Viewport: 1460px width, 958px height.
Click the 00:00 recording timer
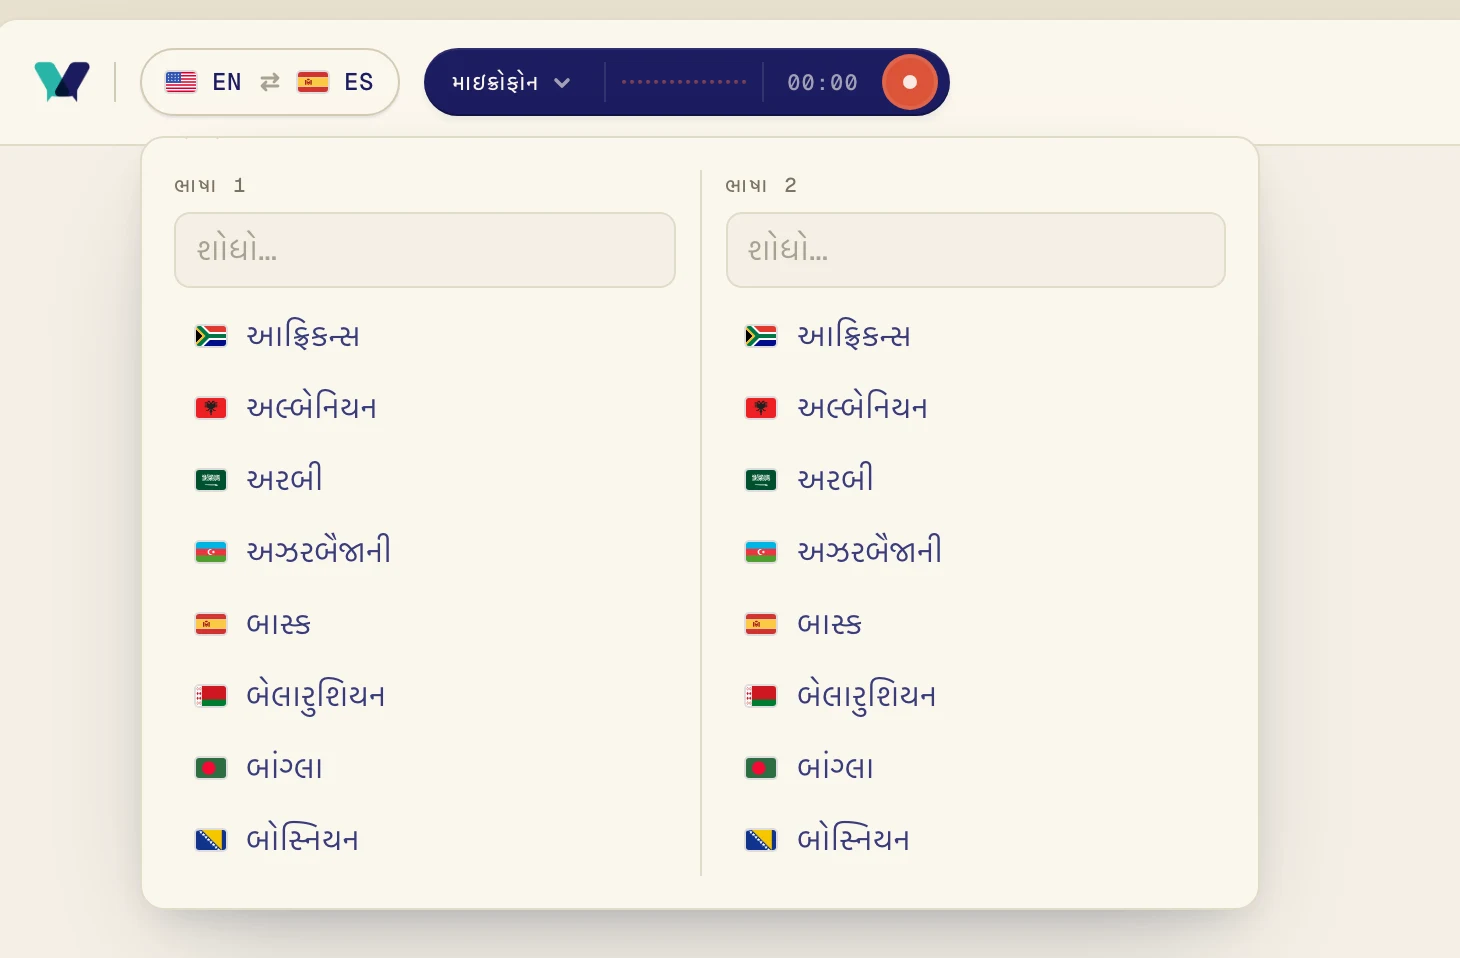[x=822, y=82]
